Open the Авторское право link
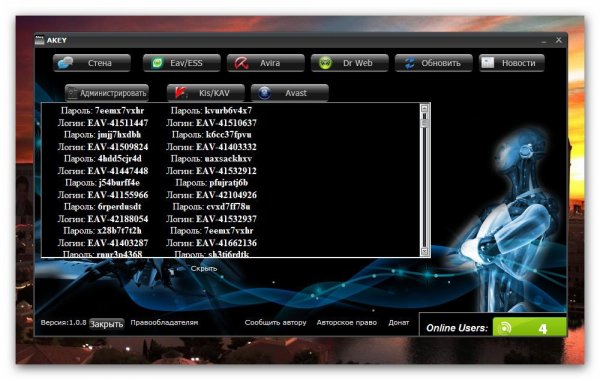600x380 pixels. (346, 323)
